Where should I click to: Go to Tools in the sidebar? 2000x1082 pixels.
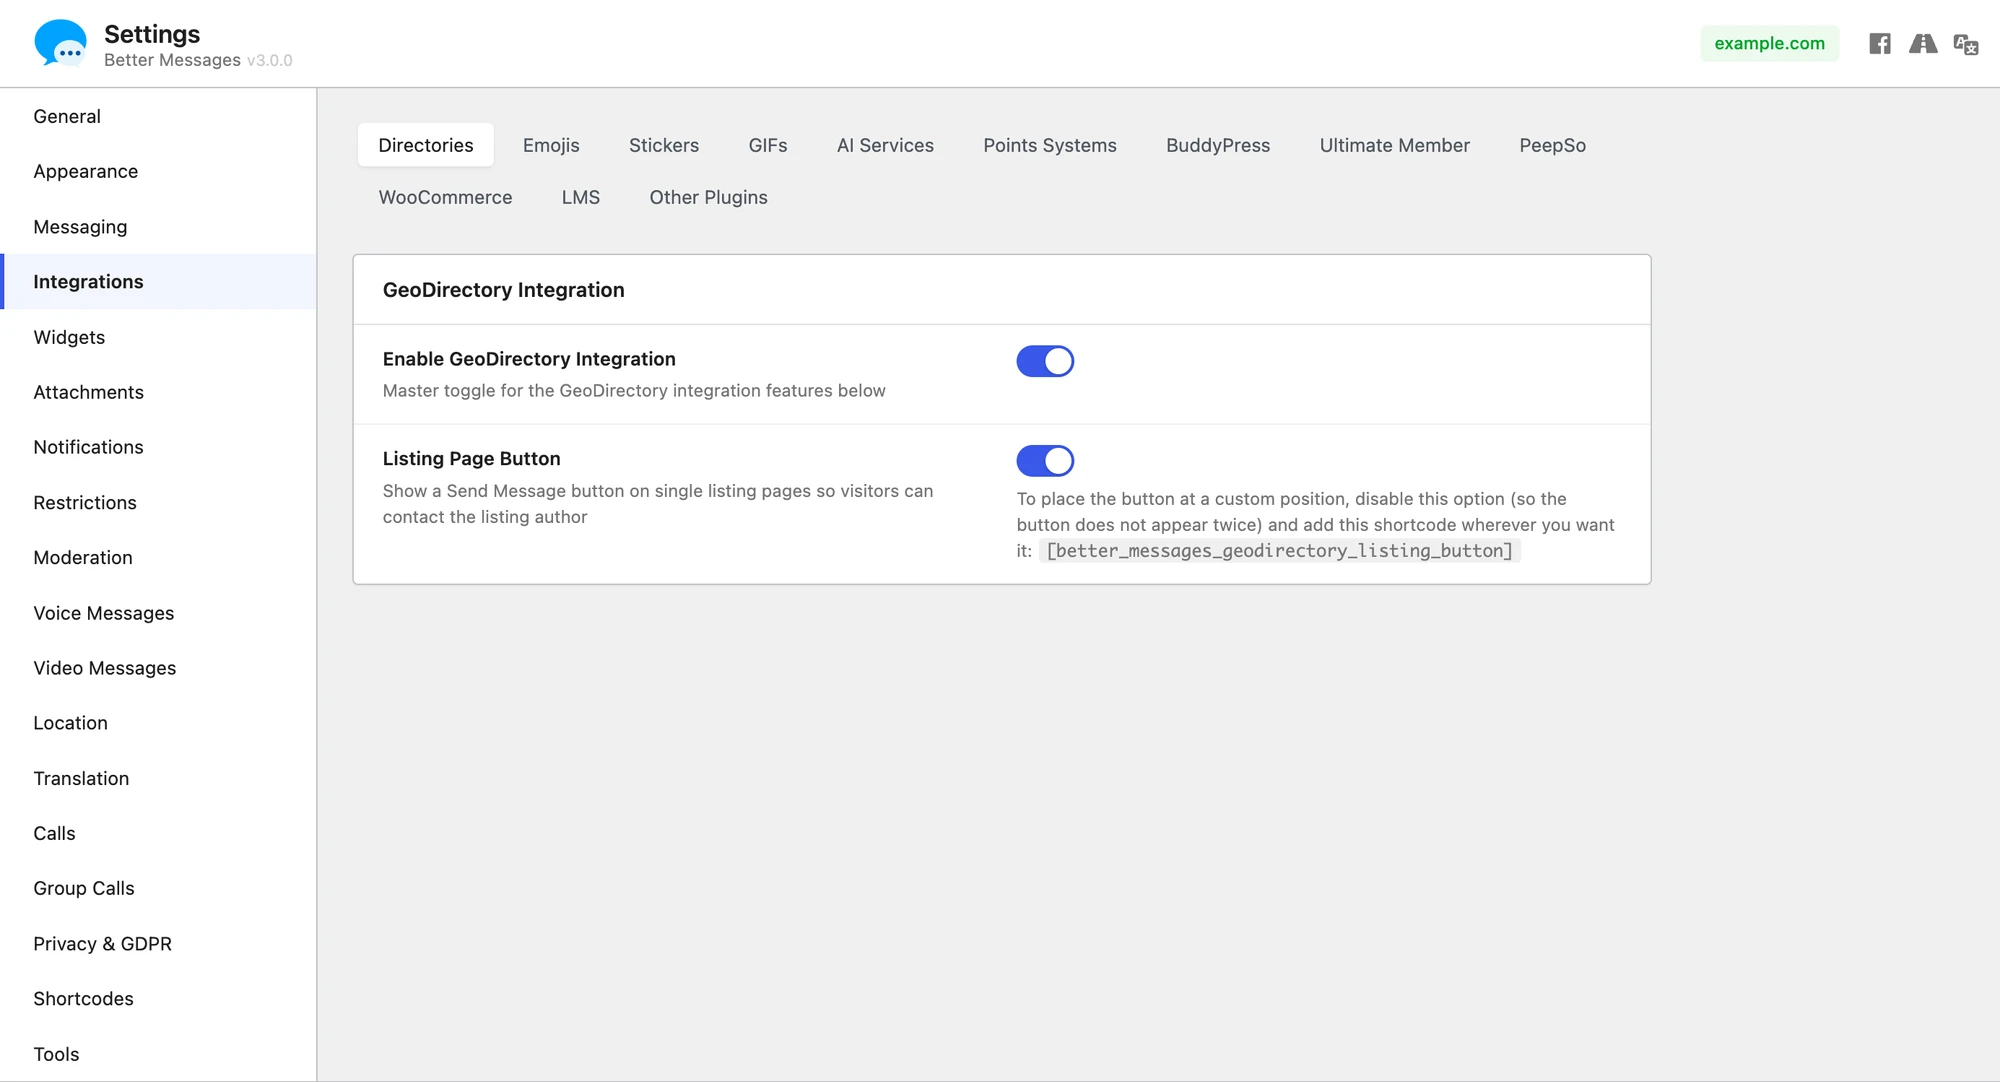(x=159, y=1054)
